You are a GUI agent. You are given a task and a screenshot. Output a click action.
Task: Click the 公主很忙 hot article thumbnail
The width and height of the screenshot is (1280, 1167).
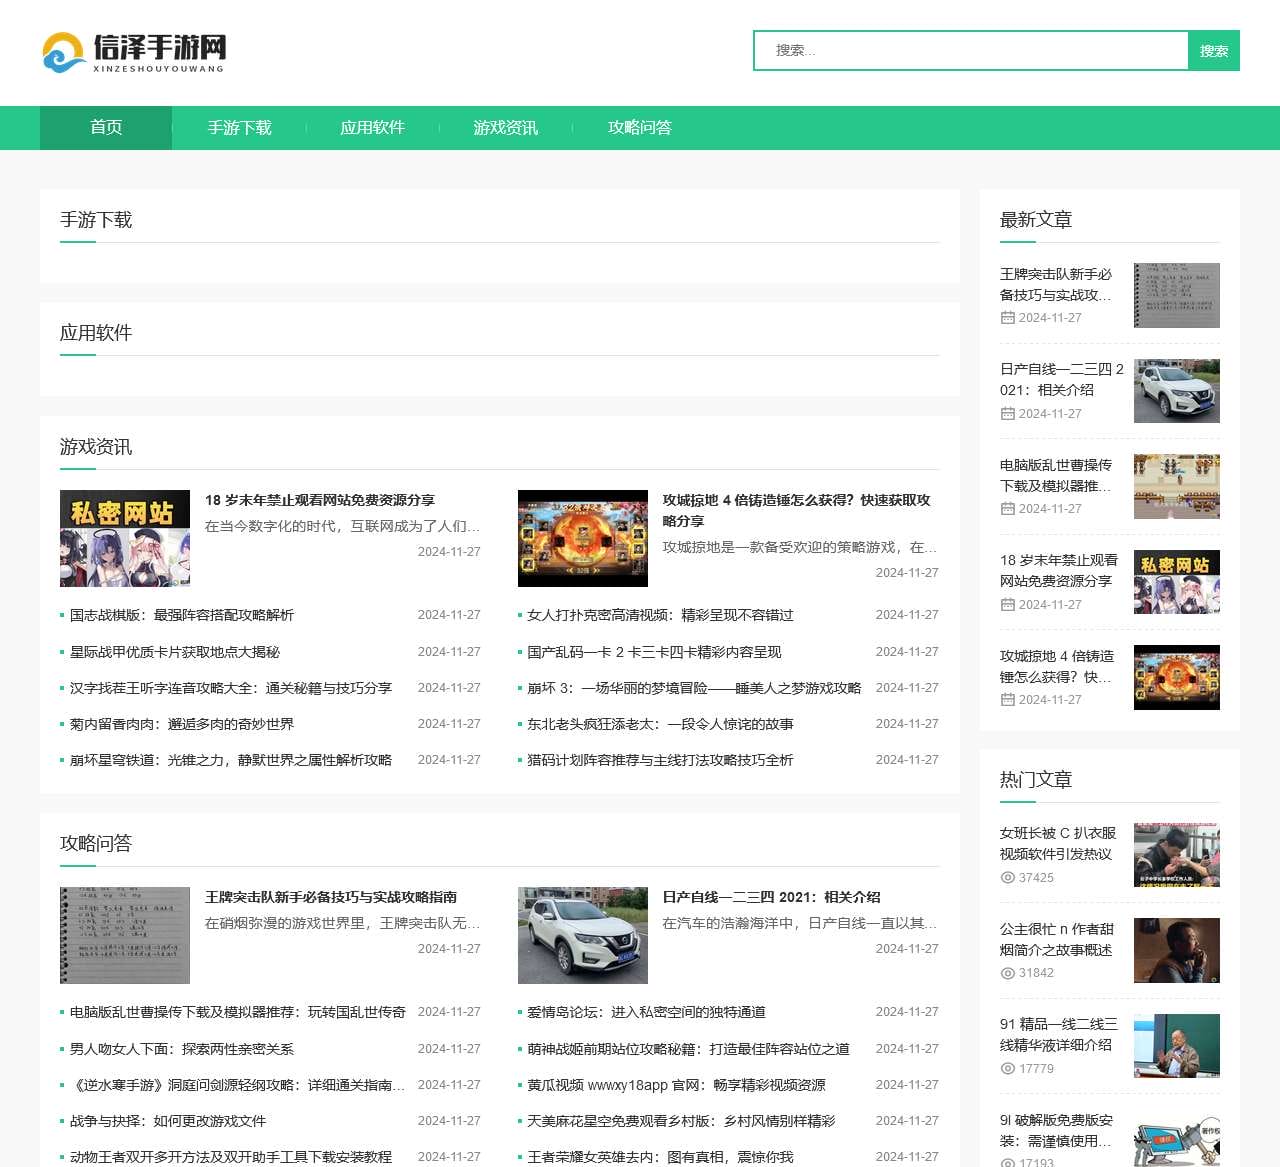click(1176, 951)
